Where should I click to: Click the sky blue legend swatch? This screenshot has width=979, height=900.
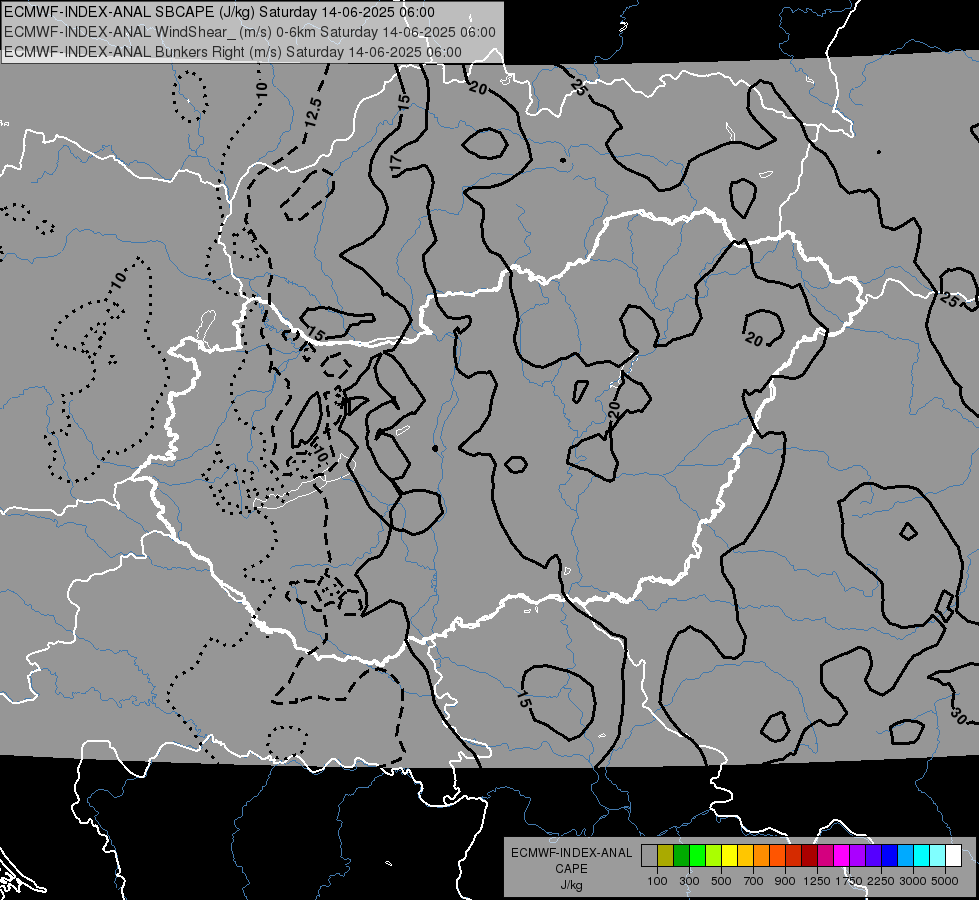pyautogui.click(x=905, y=856)
